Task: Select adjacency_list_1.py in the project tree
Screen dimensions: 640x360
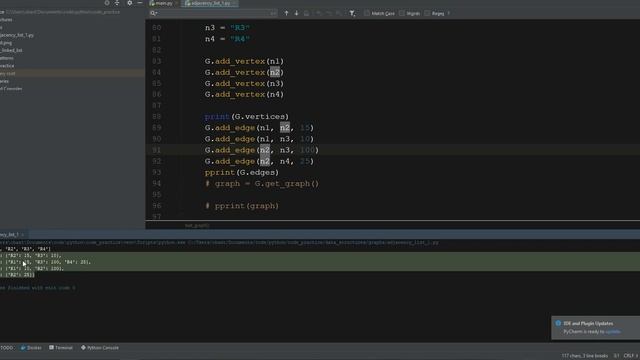Action: 17,35
